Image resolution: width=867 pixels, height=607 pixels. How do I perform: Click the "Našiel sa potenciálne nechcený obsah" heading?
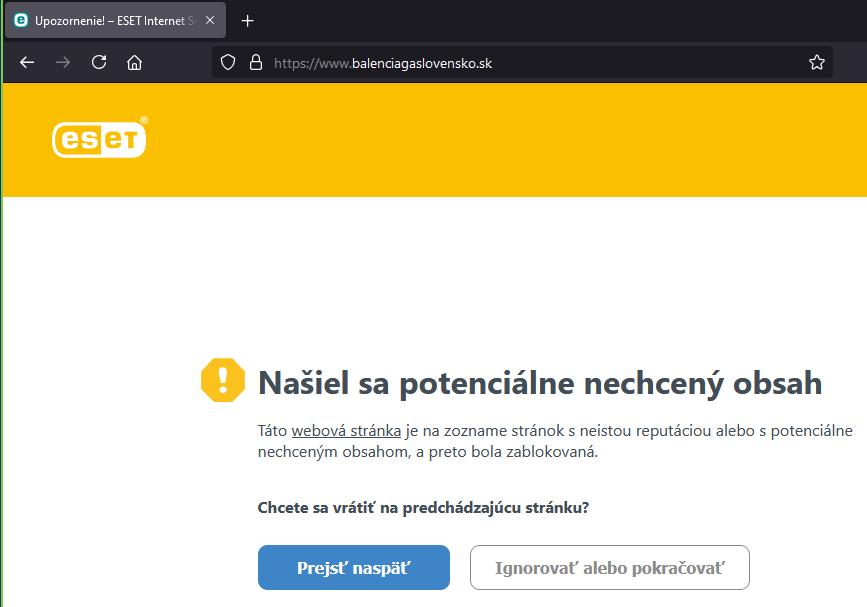[540, 383]
